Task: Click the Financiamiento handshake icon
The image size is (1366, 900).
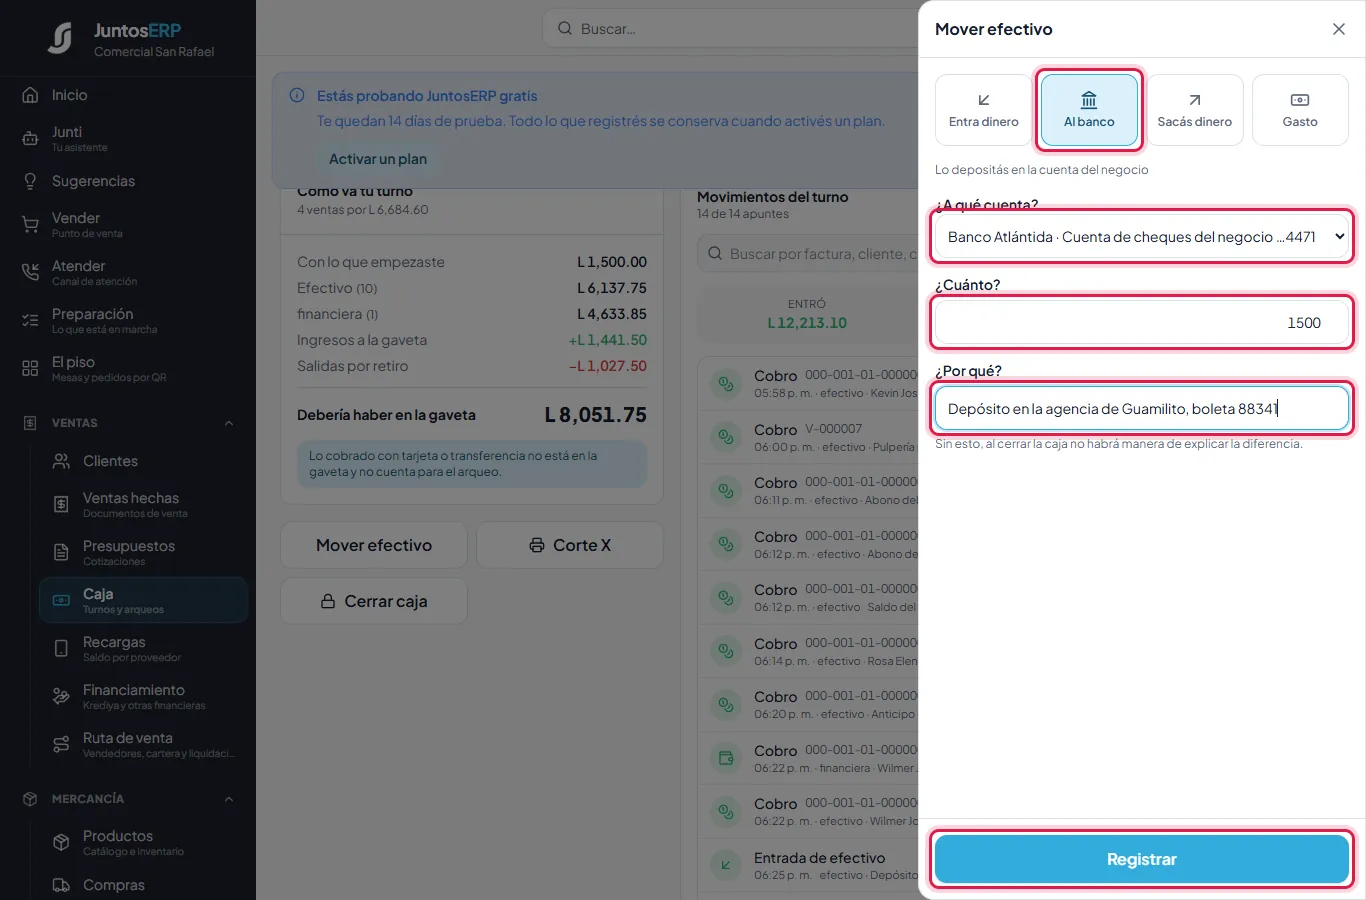Action: click(x=61, y=696)
